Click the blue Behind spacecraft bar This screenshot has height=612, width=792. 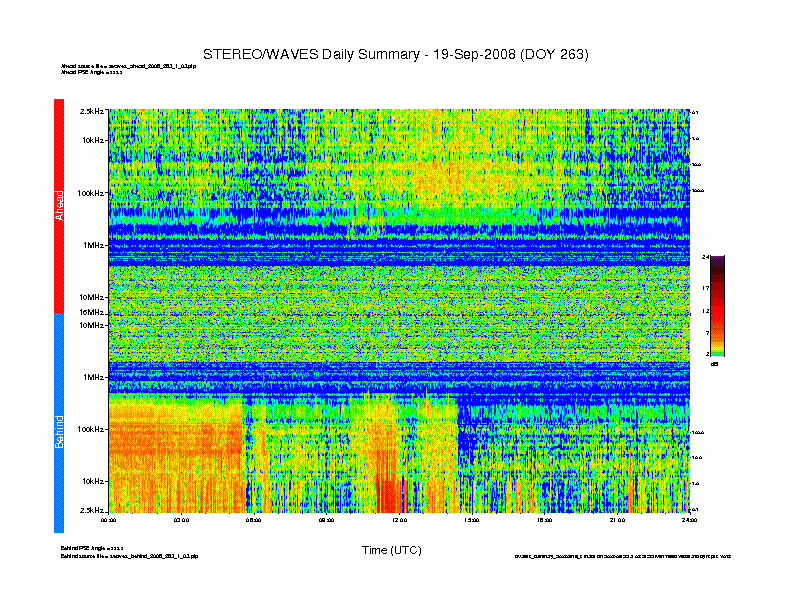pyautogui.click(x=59, y=423)
